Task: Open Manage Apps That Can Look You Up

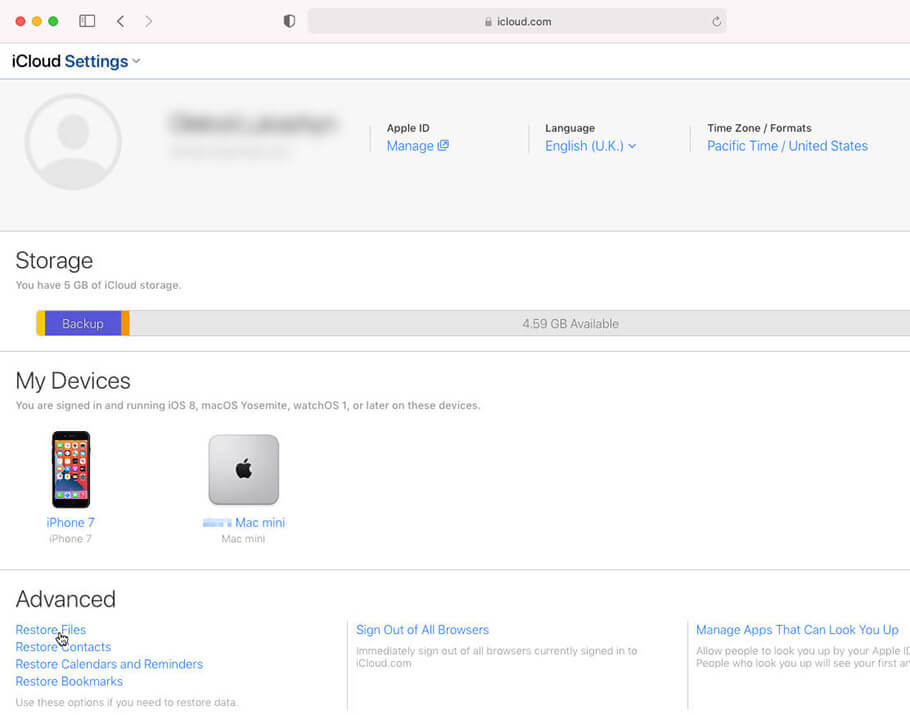Action: click(797, 630)
